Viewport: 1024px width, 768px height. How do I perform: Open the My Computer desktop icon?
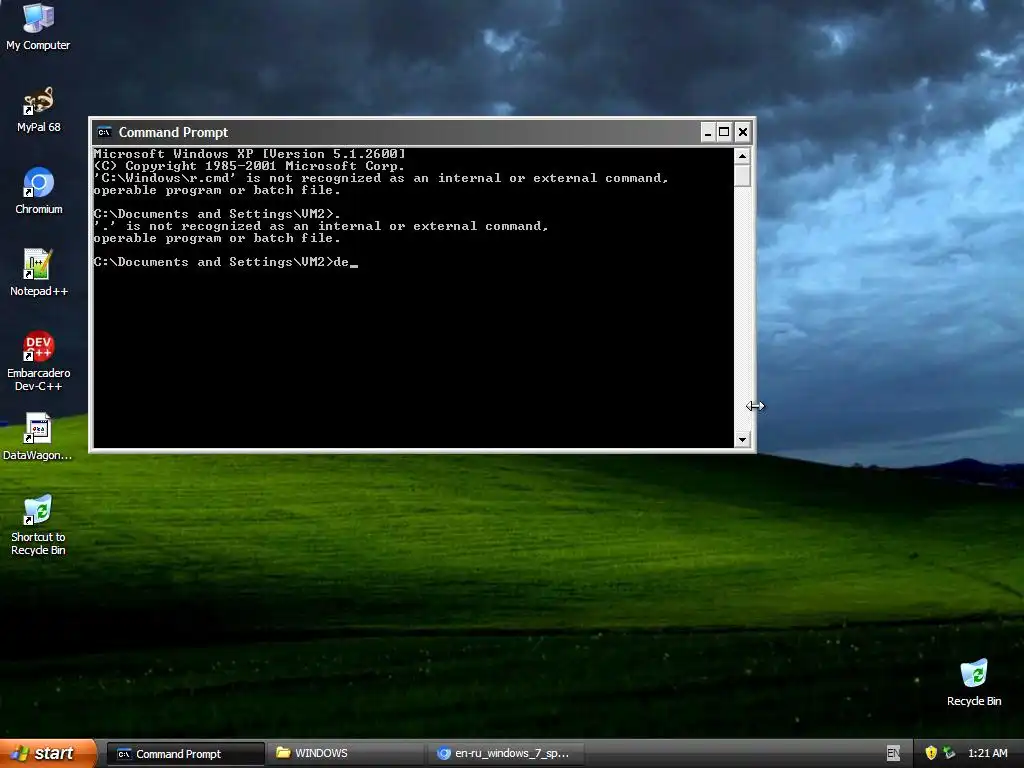coord(38,26)
